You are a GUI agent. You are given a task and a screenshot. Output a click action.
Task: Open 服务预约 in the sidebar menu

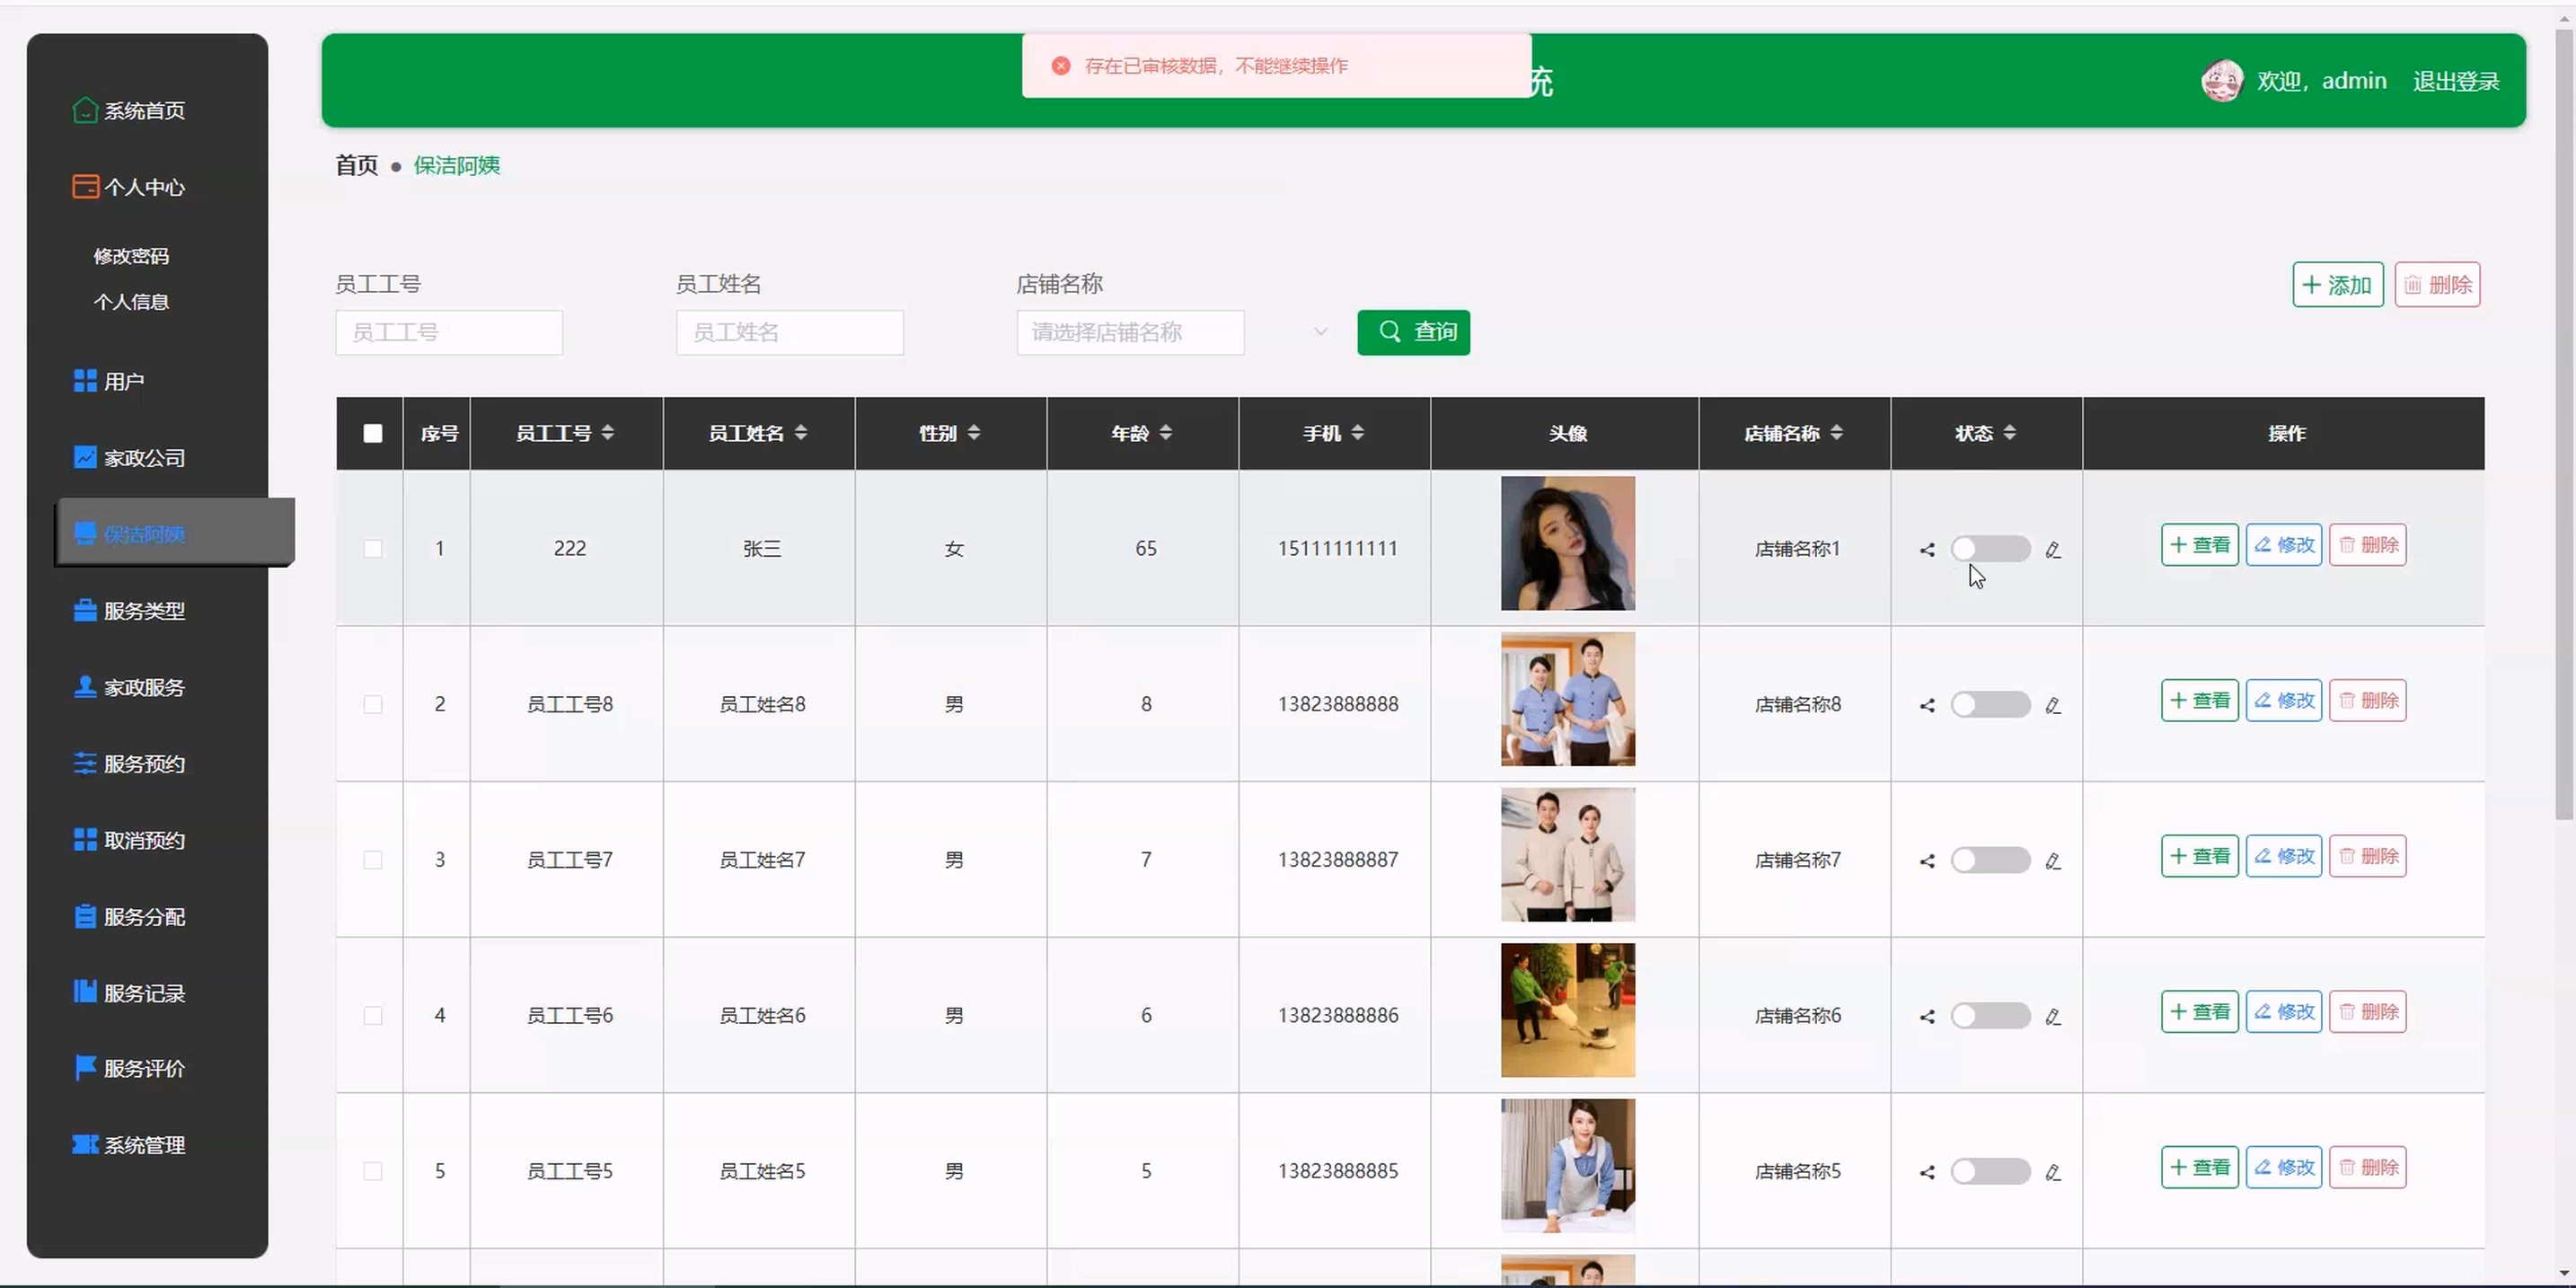click(144, 764)
